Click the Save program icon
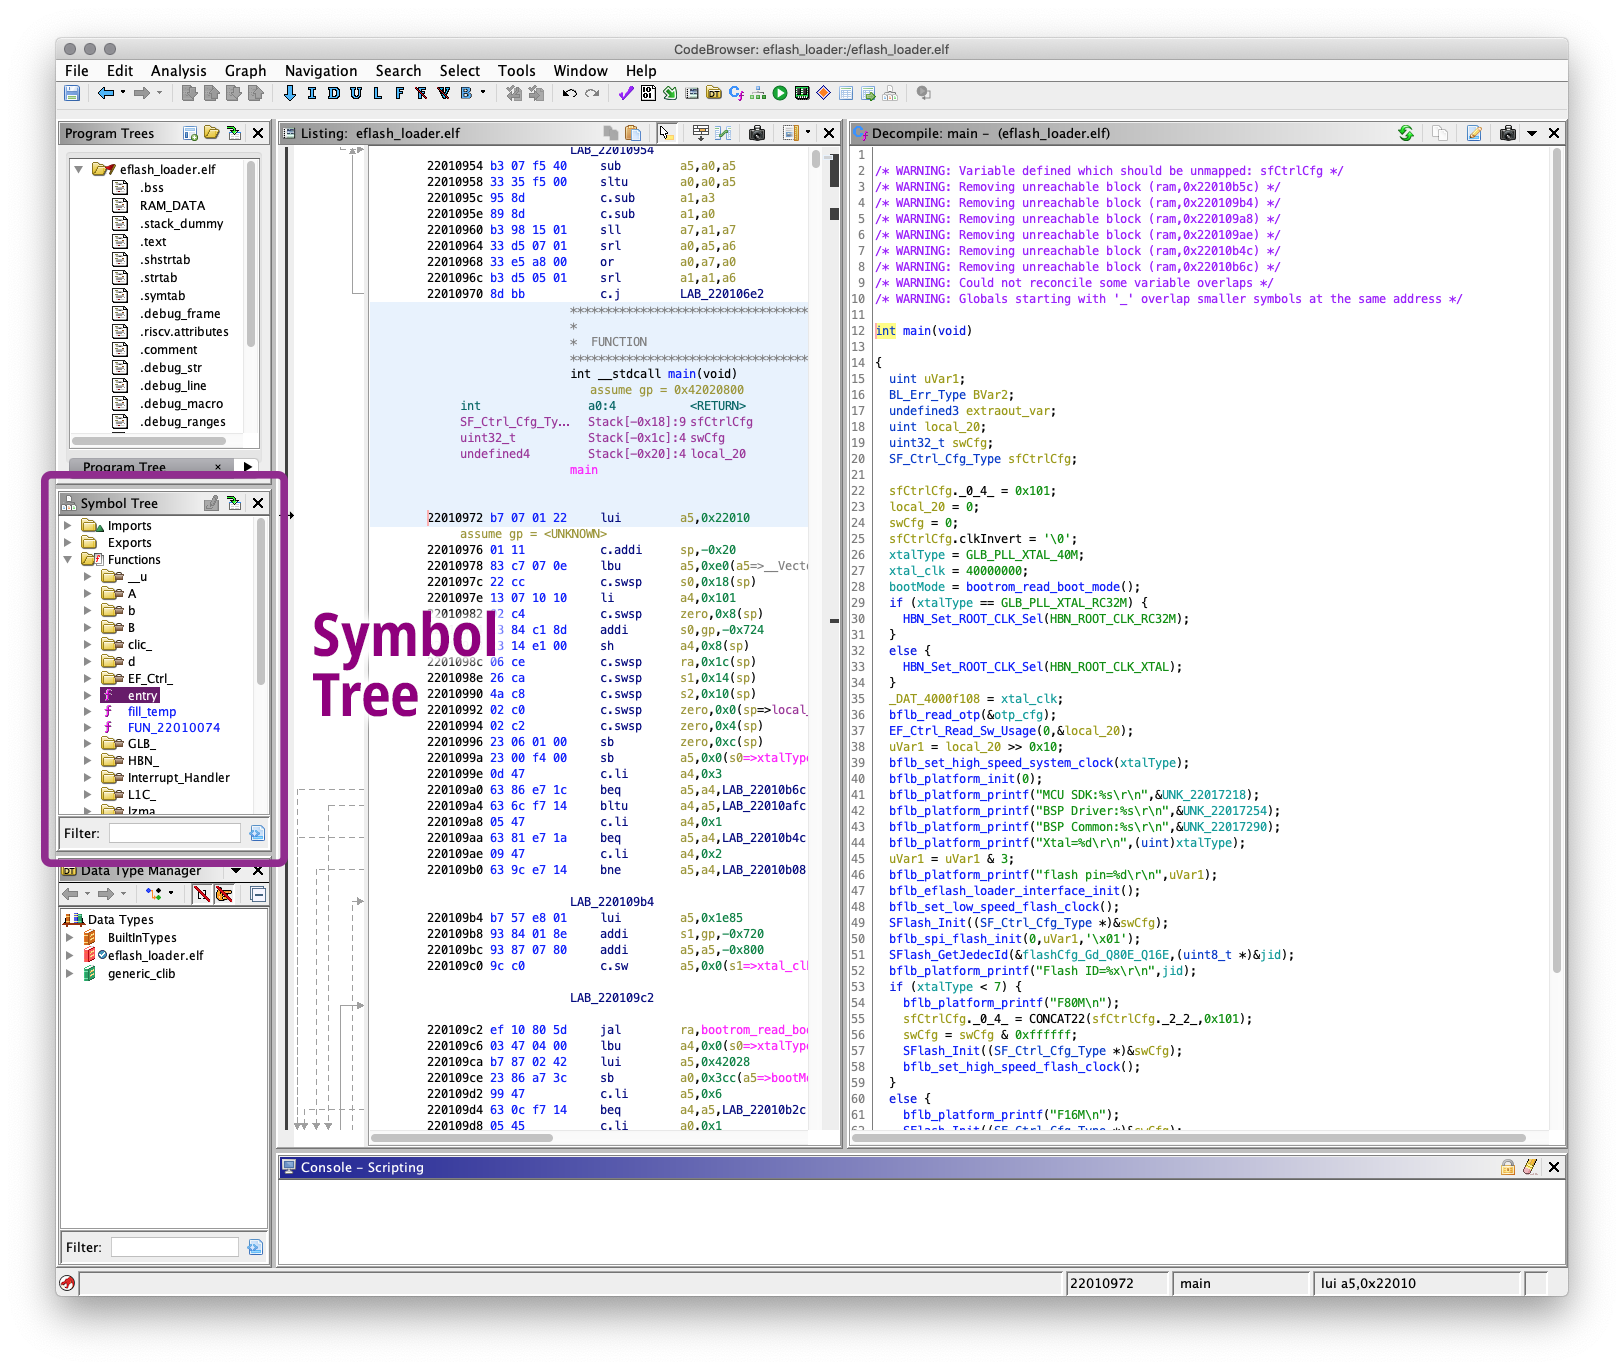The width and height of the screenshot is (1624, 1370). point(72,93)
